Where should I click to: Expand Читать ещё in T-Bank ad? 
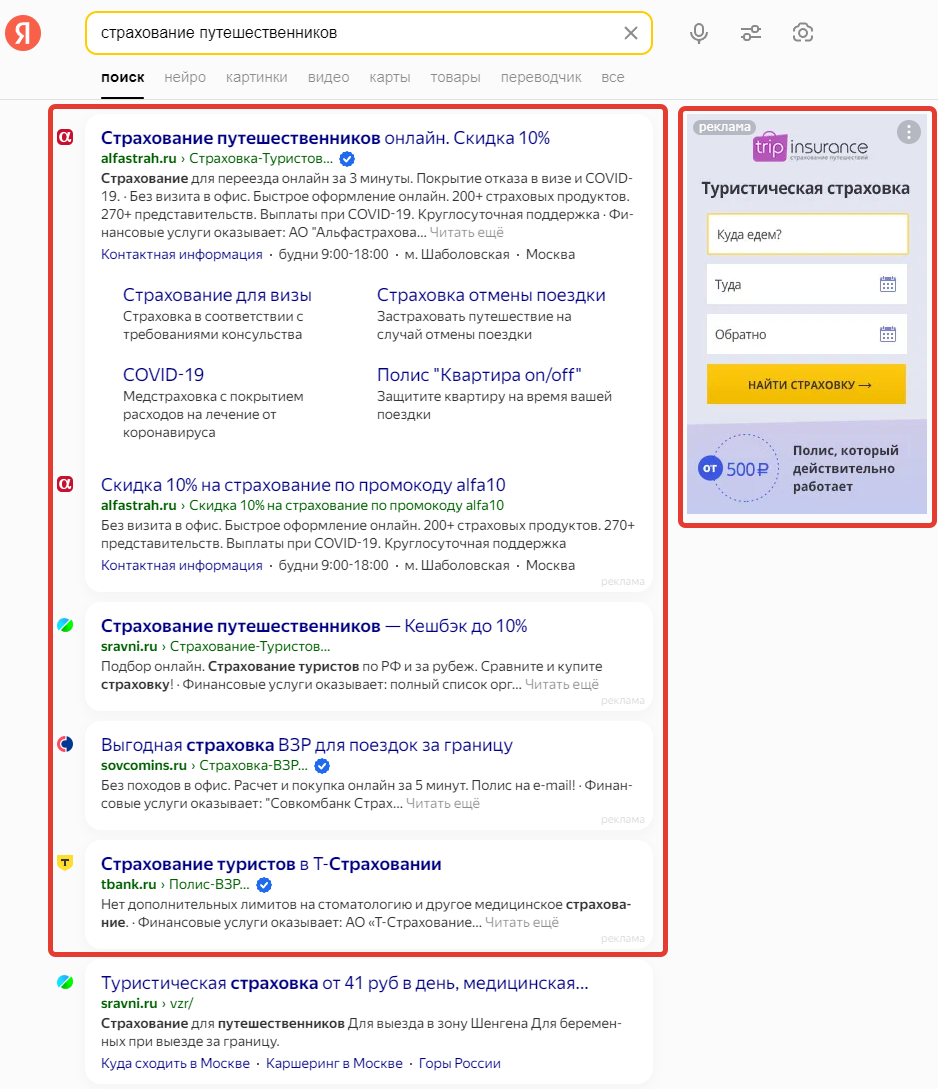click(521, 923)
